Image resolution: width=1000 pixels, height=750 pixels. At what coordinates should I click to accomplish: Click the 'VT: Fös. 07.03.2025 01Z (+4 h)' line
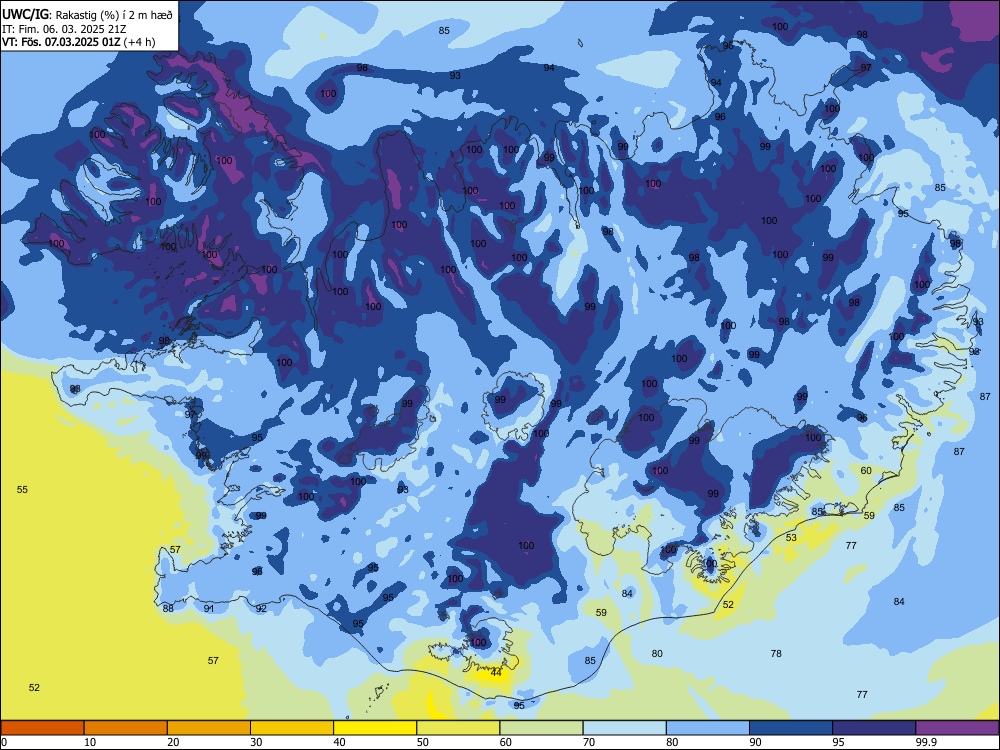pos(78,42)
